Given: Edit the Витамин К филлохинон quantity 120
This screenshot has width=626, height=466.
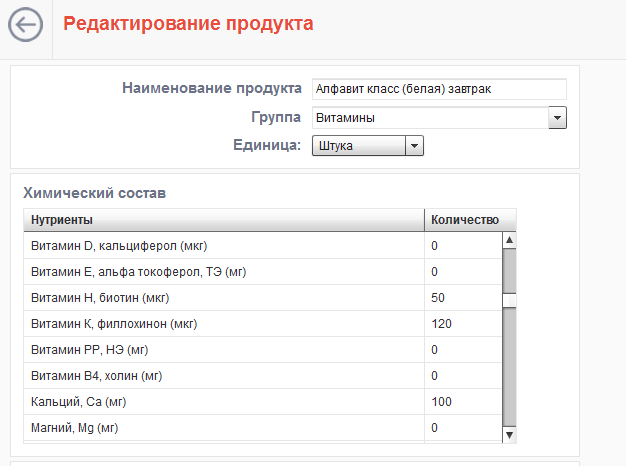Looking at the screenshot, I should [x=463, y=323].
